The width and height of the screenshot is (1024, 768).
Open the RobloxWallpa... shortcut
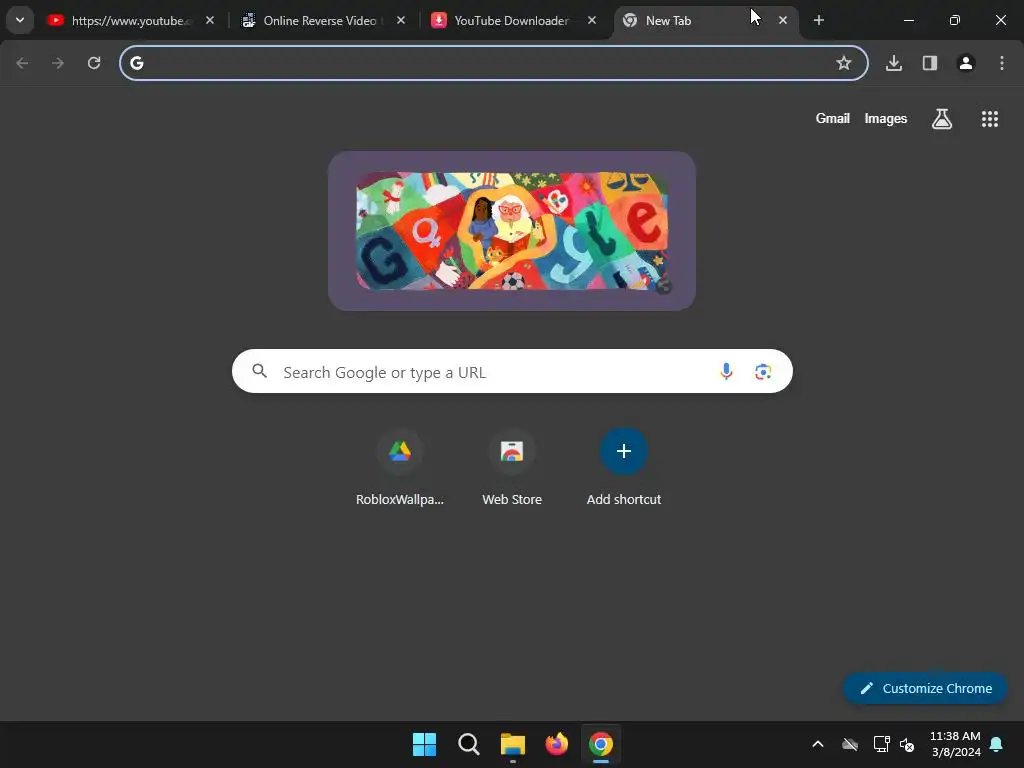[x=400, y=468]
